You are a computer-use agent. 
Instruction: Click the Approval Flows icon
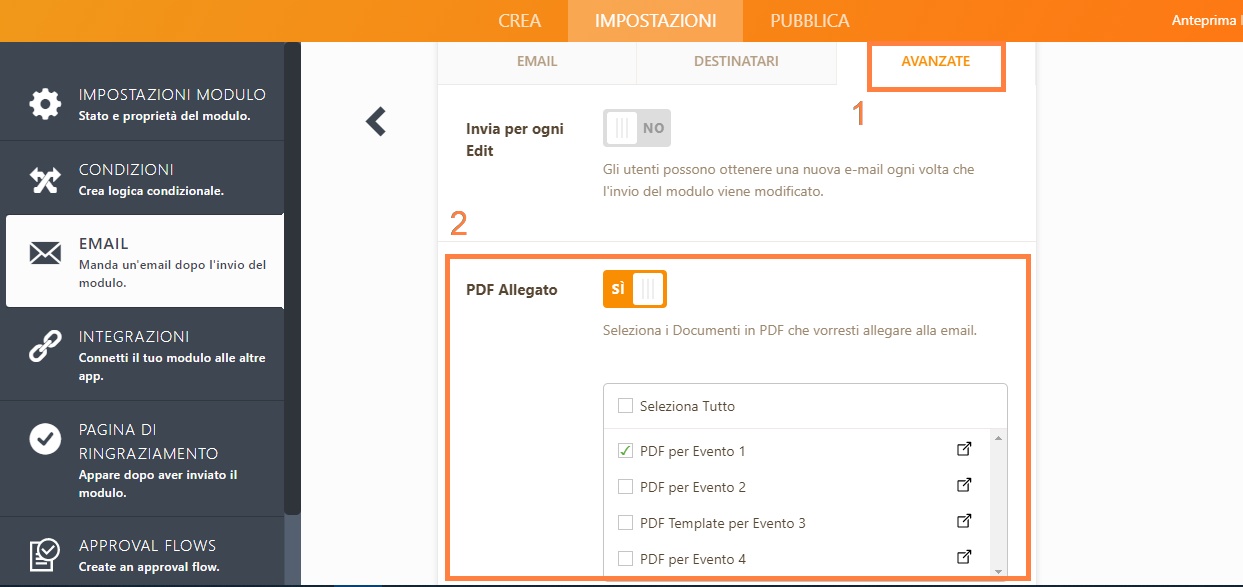click(x=45, y=553)
